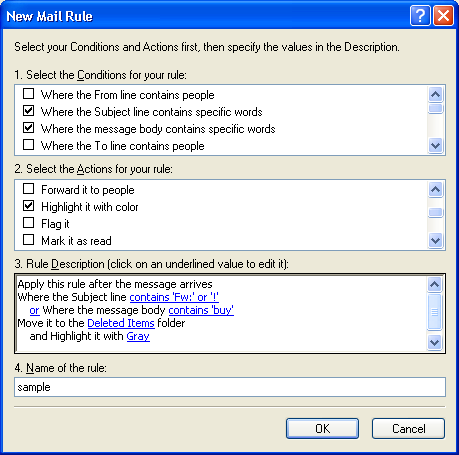
Task: Click the Rule Description scrollbar thumb
Action: pos(434,312)
